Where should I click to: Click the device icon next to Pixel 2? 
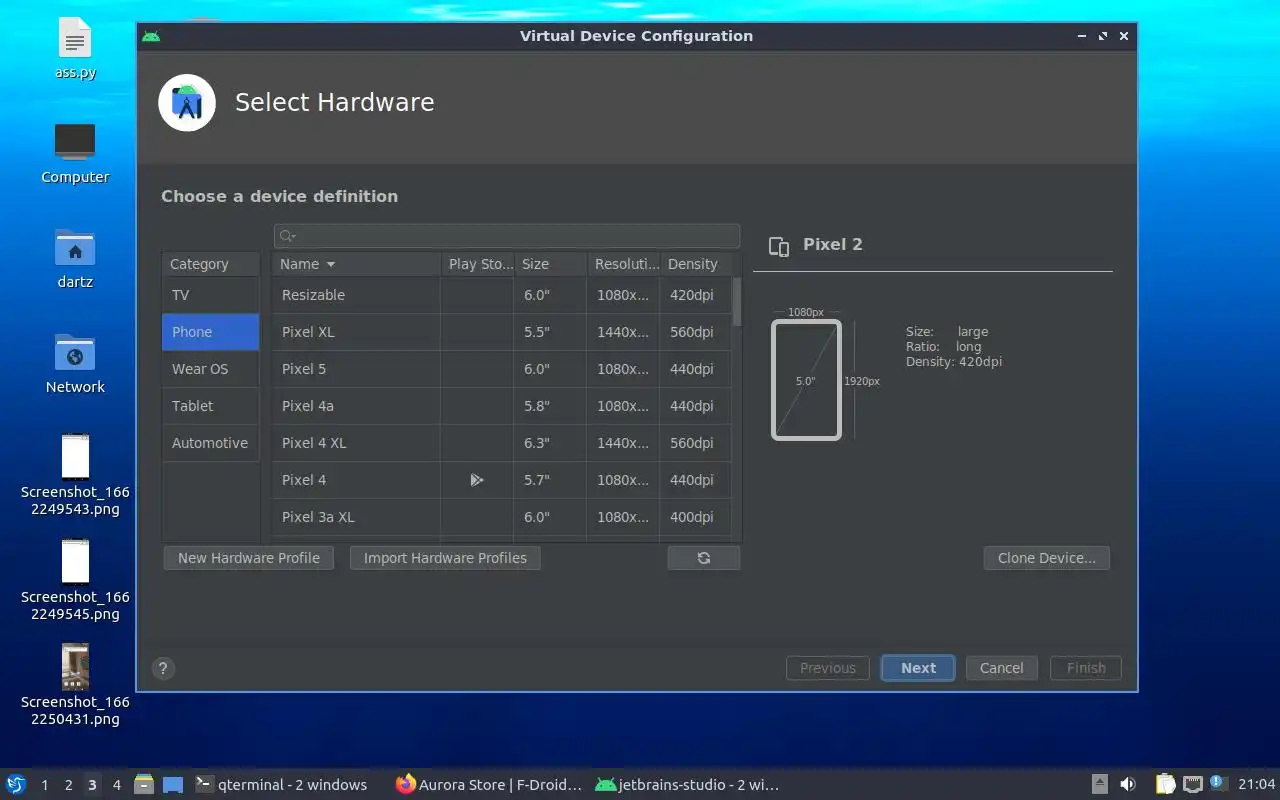tap(779, 246)
